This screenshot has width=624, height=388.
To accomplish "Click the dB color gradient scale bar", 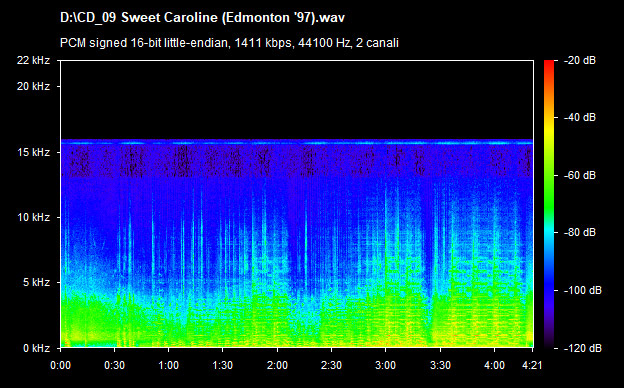I will click(x=549, y=204).
